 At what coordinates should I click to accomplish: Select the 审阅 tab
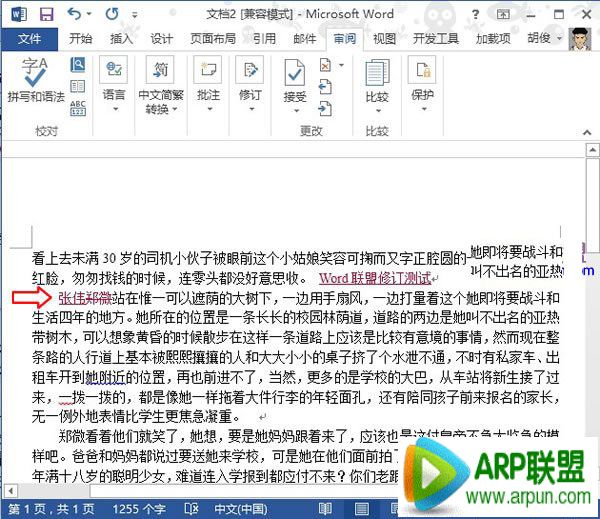pyautogui.click(x=344, y=39)
